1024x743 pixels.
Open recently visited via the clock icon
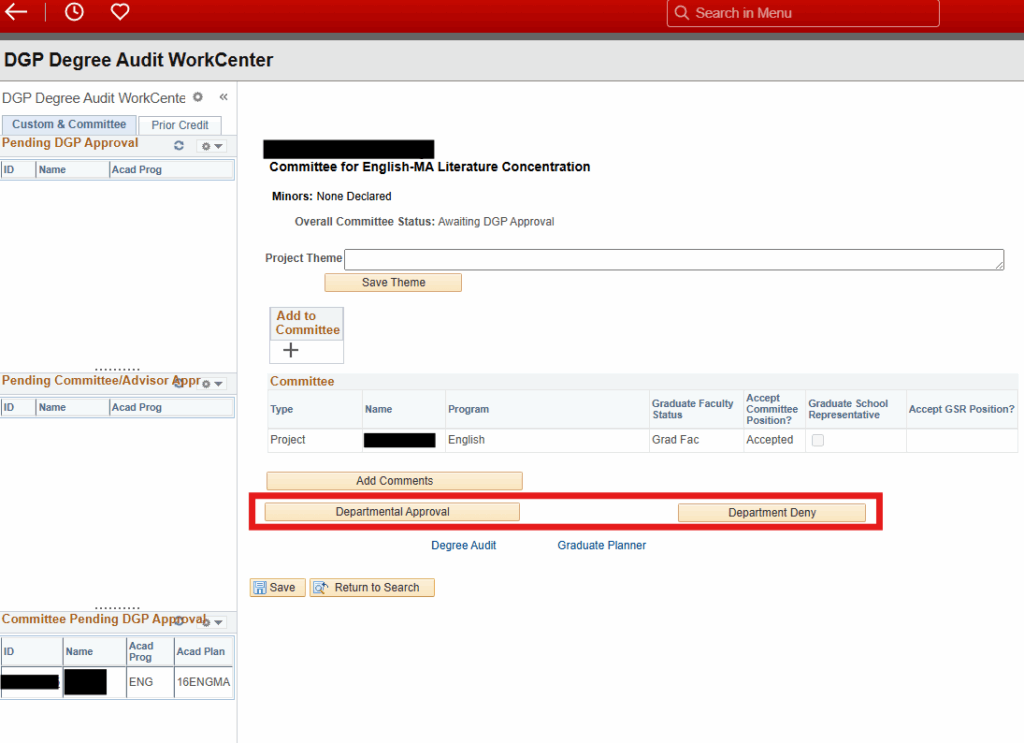coord(74,12)
